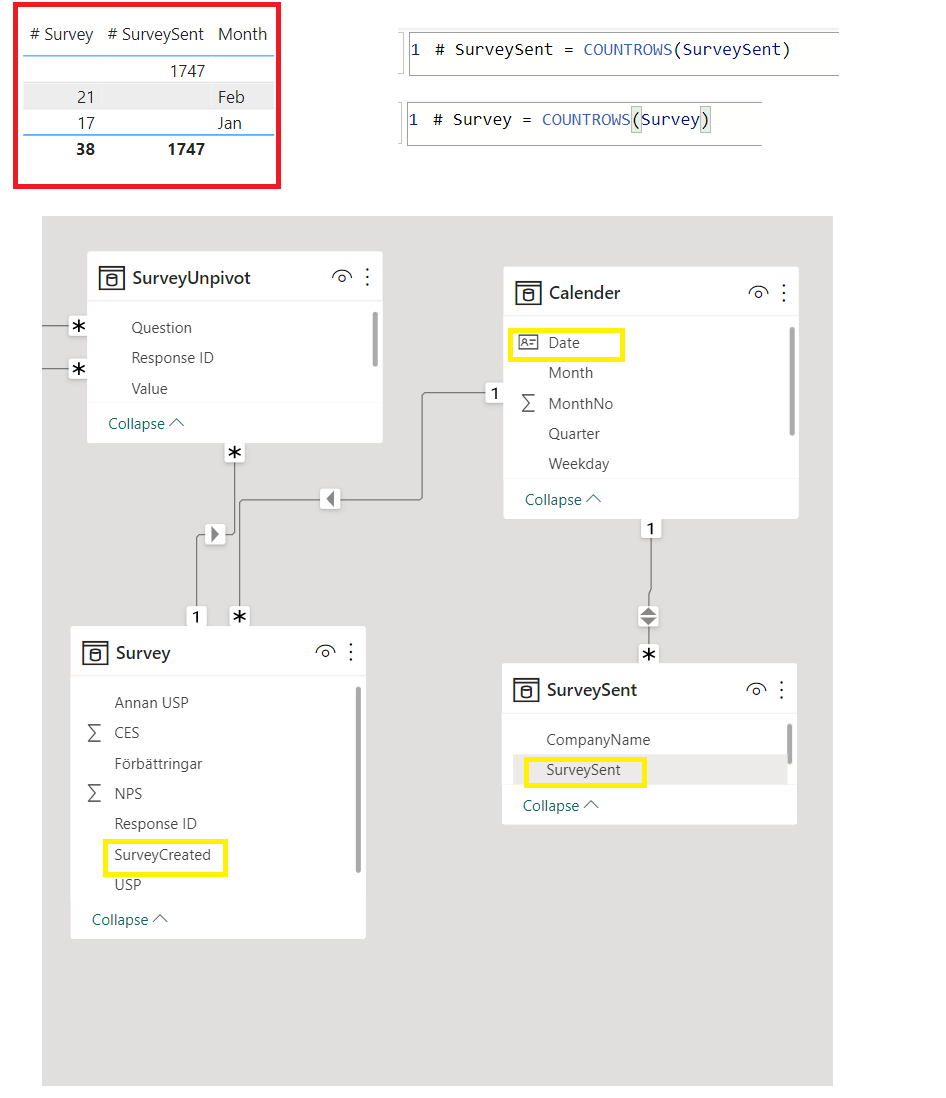The width and height of the screenshot is (946, 1098).
Task: Click the SurveySent field list scrollbar
Action: point(790,744)
